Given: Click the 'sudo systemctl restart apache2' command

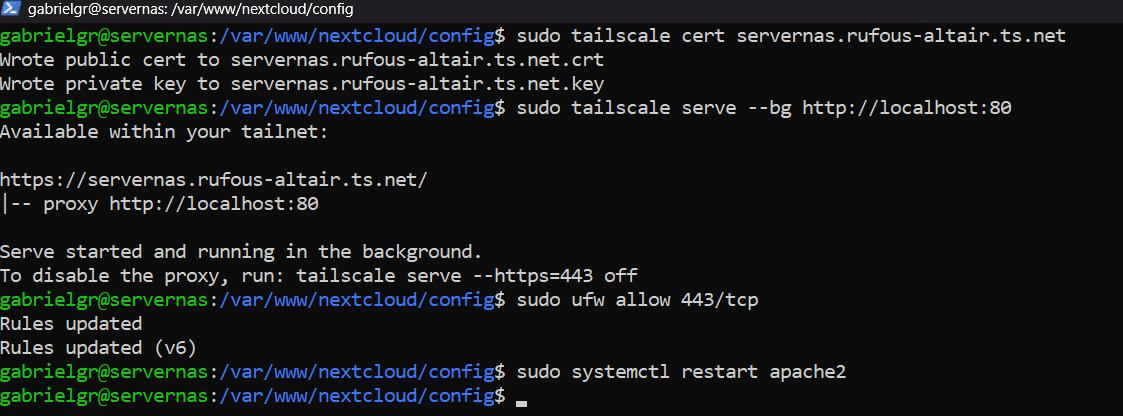Looking at the screenshot, I should coord(682,372).
